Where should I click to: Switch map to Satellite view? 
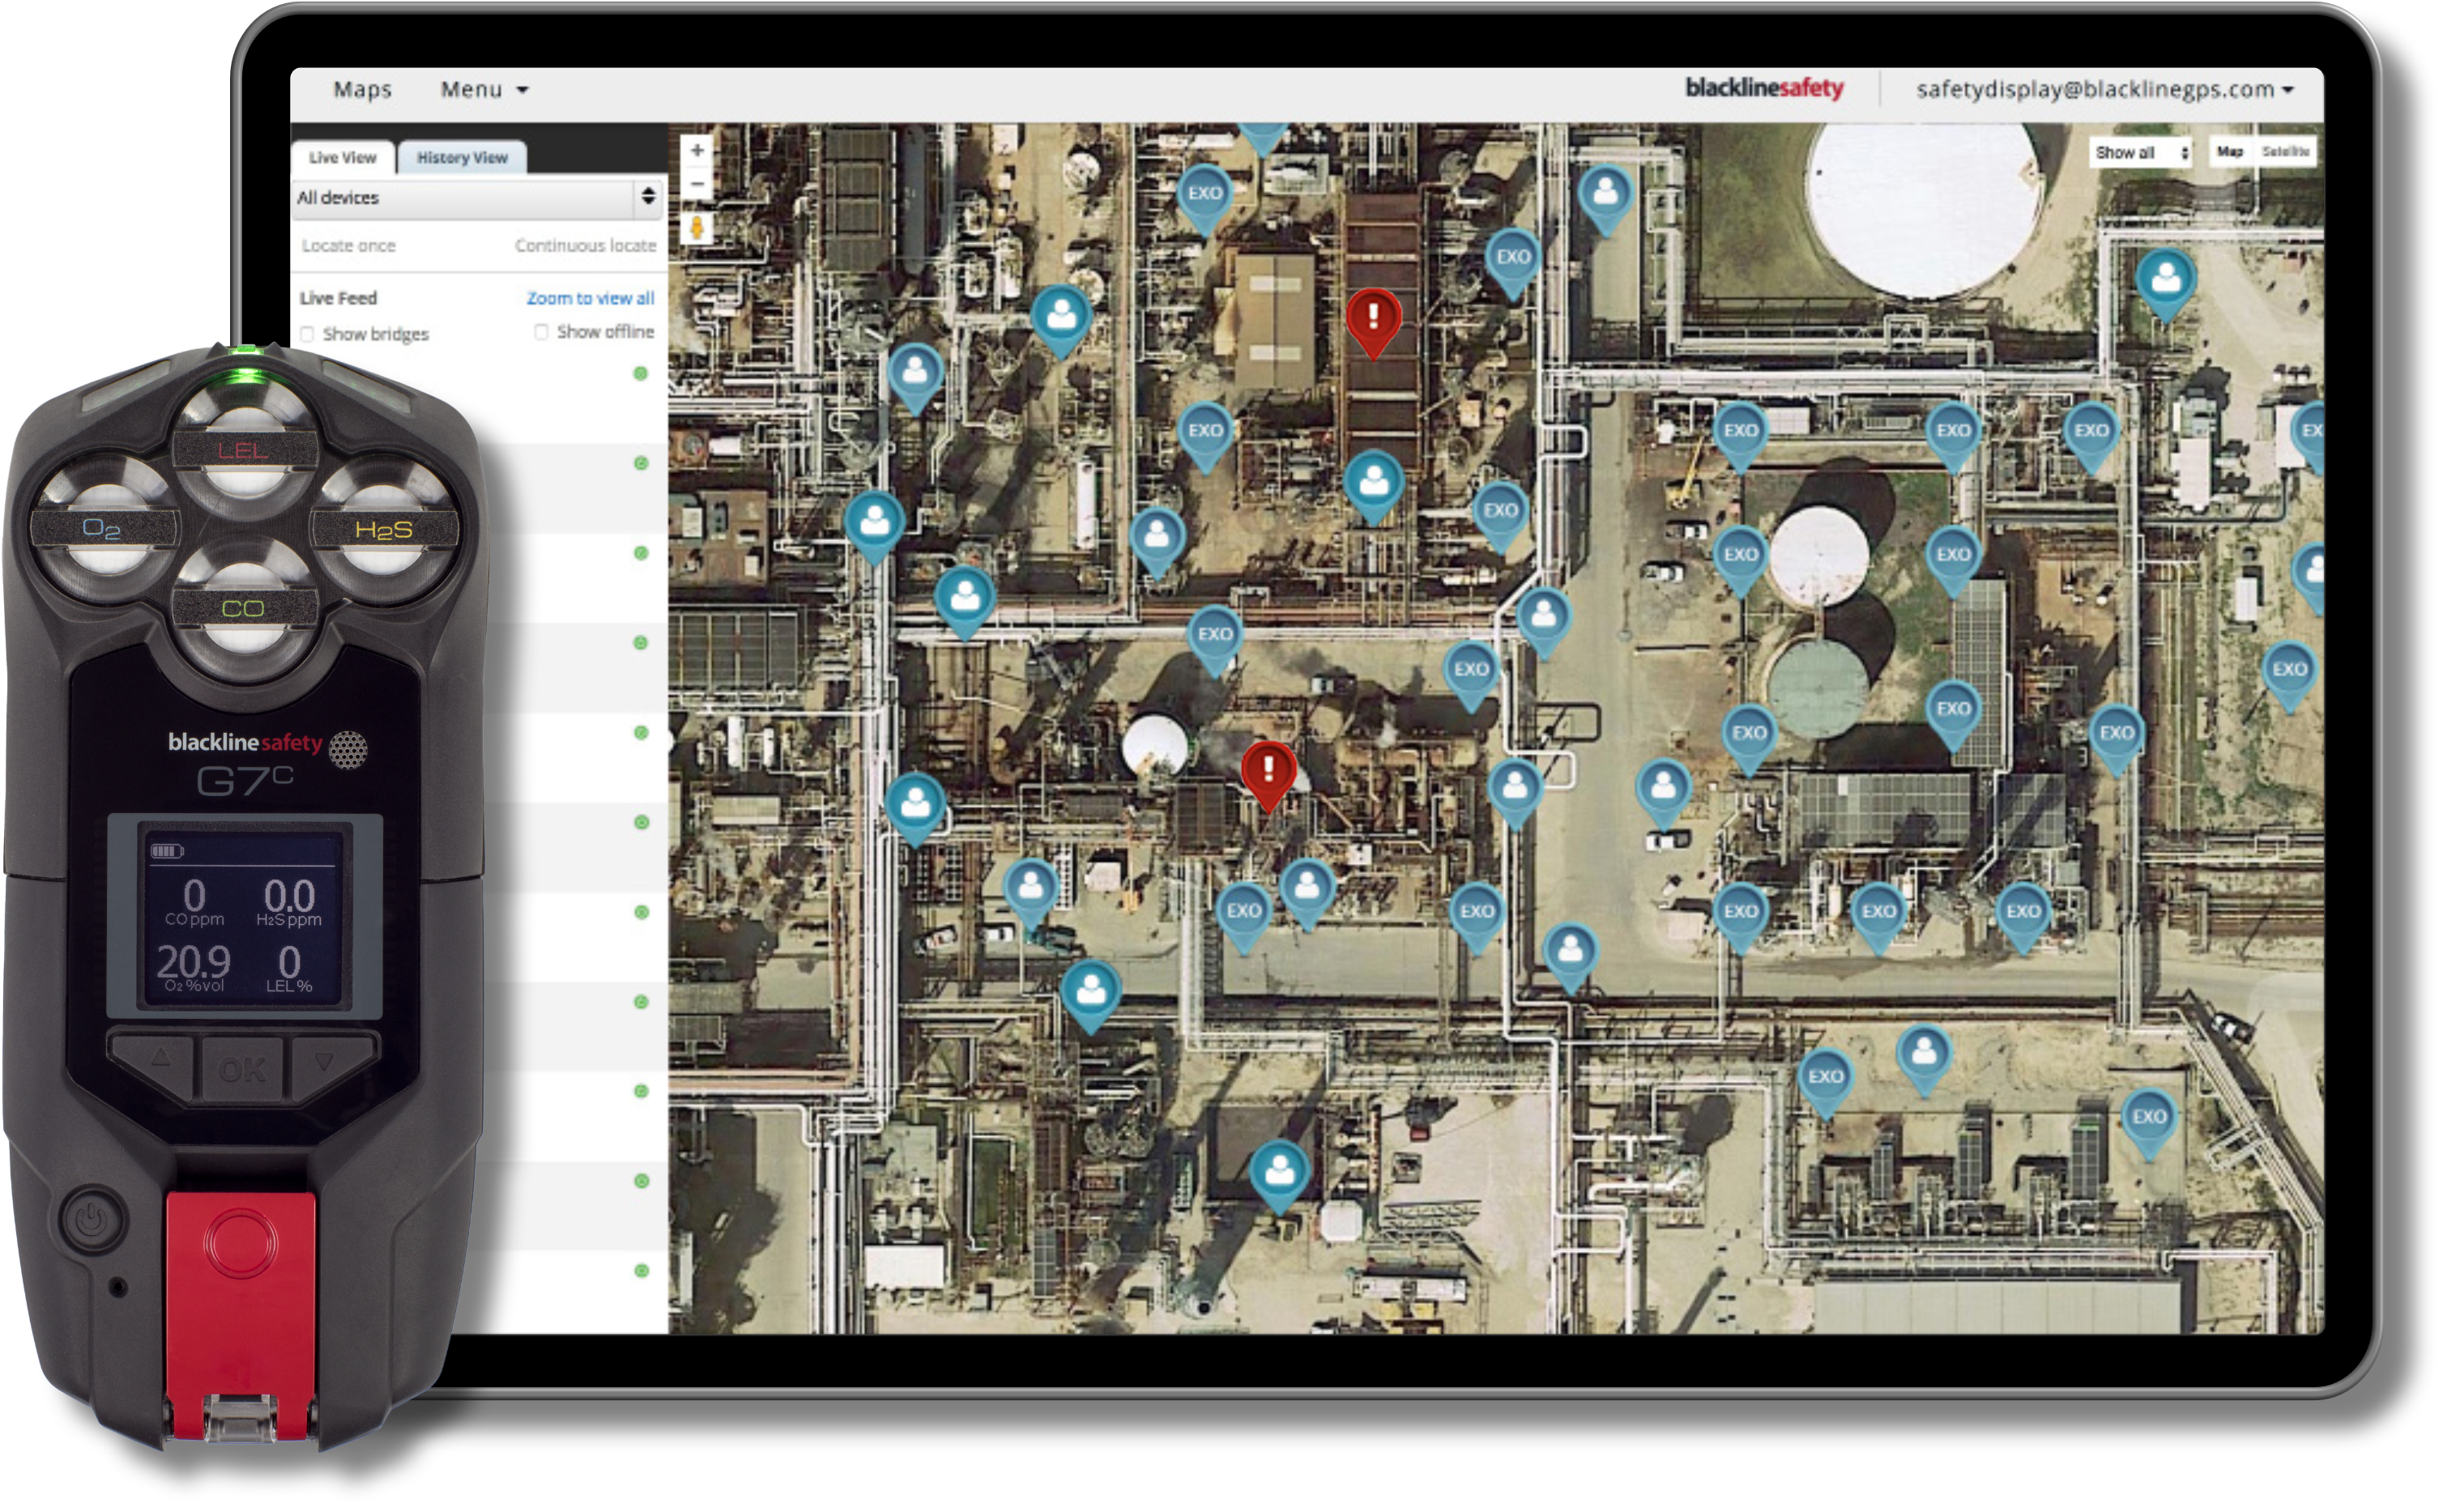[2285, 152]
